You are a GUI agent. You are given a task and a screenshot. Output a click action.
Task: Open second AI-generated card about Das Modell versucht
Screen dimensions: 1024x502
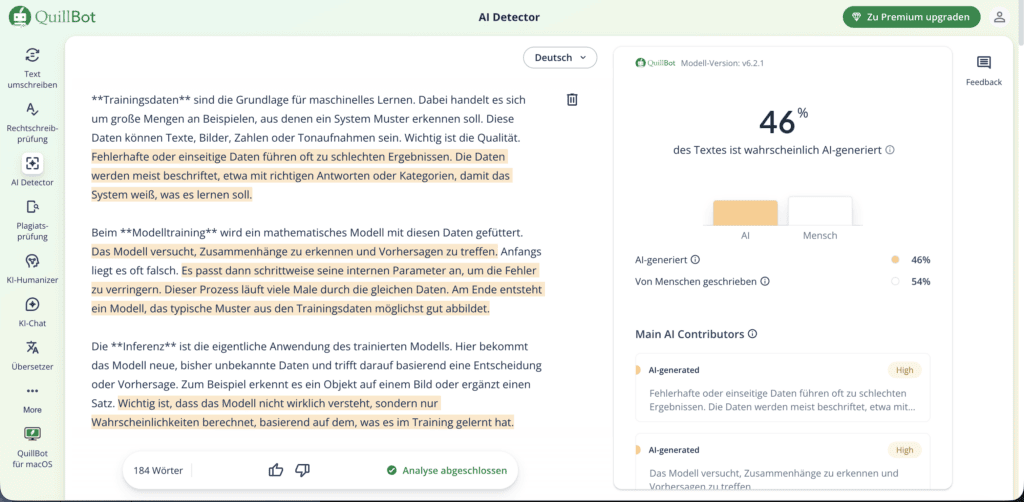click(782, 461)
